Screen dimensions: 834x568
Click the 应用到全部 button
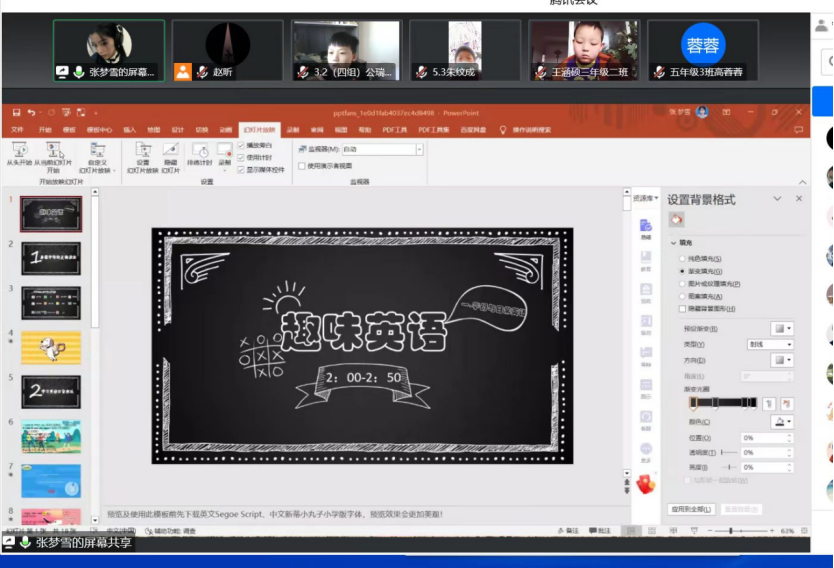point(690,509)
